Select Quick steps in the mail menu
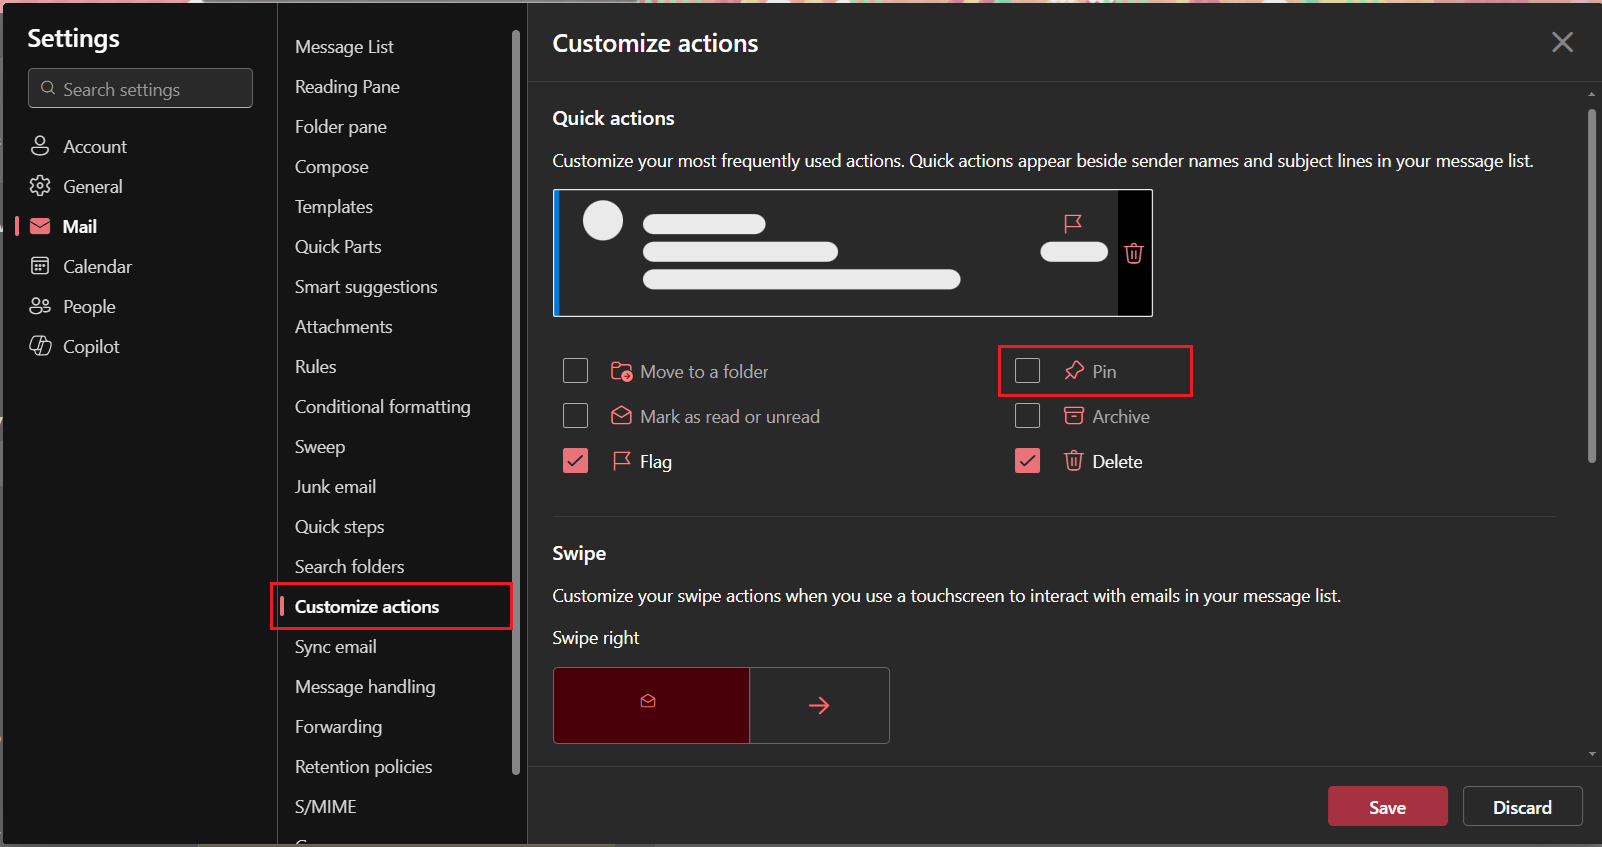 [339, 527]
